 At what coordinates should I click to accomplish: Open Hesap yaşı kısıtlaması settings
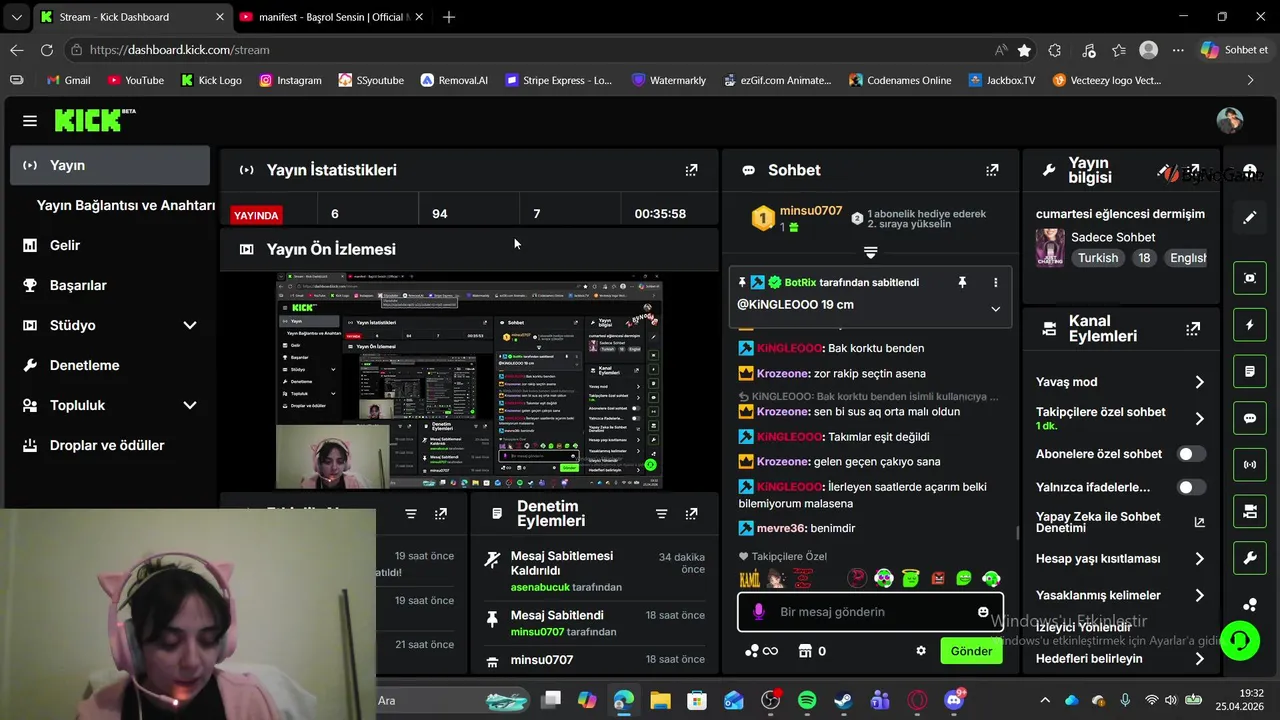(1199, 559)
